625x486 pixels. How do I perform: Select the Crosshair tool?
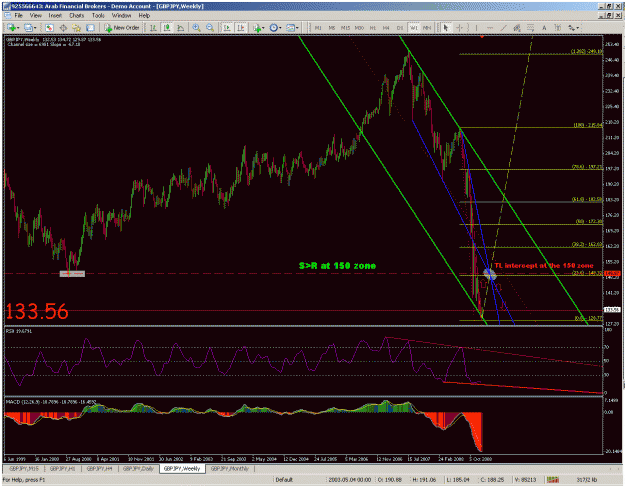(459, 28)
